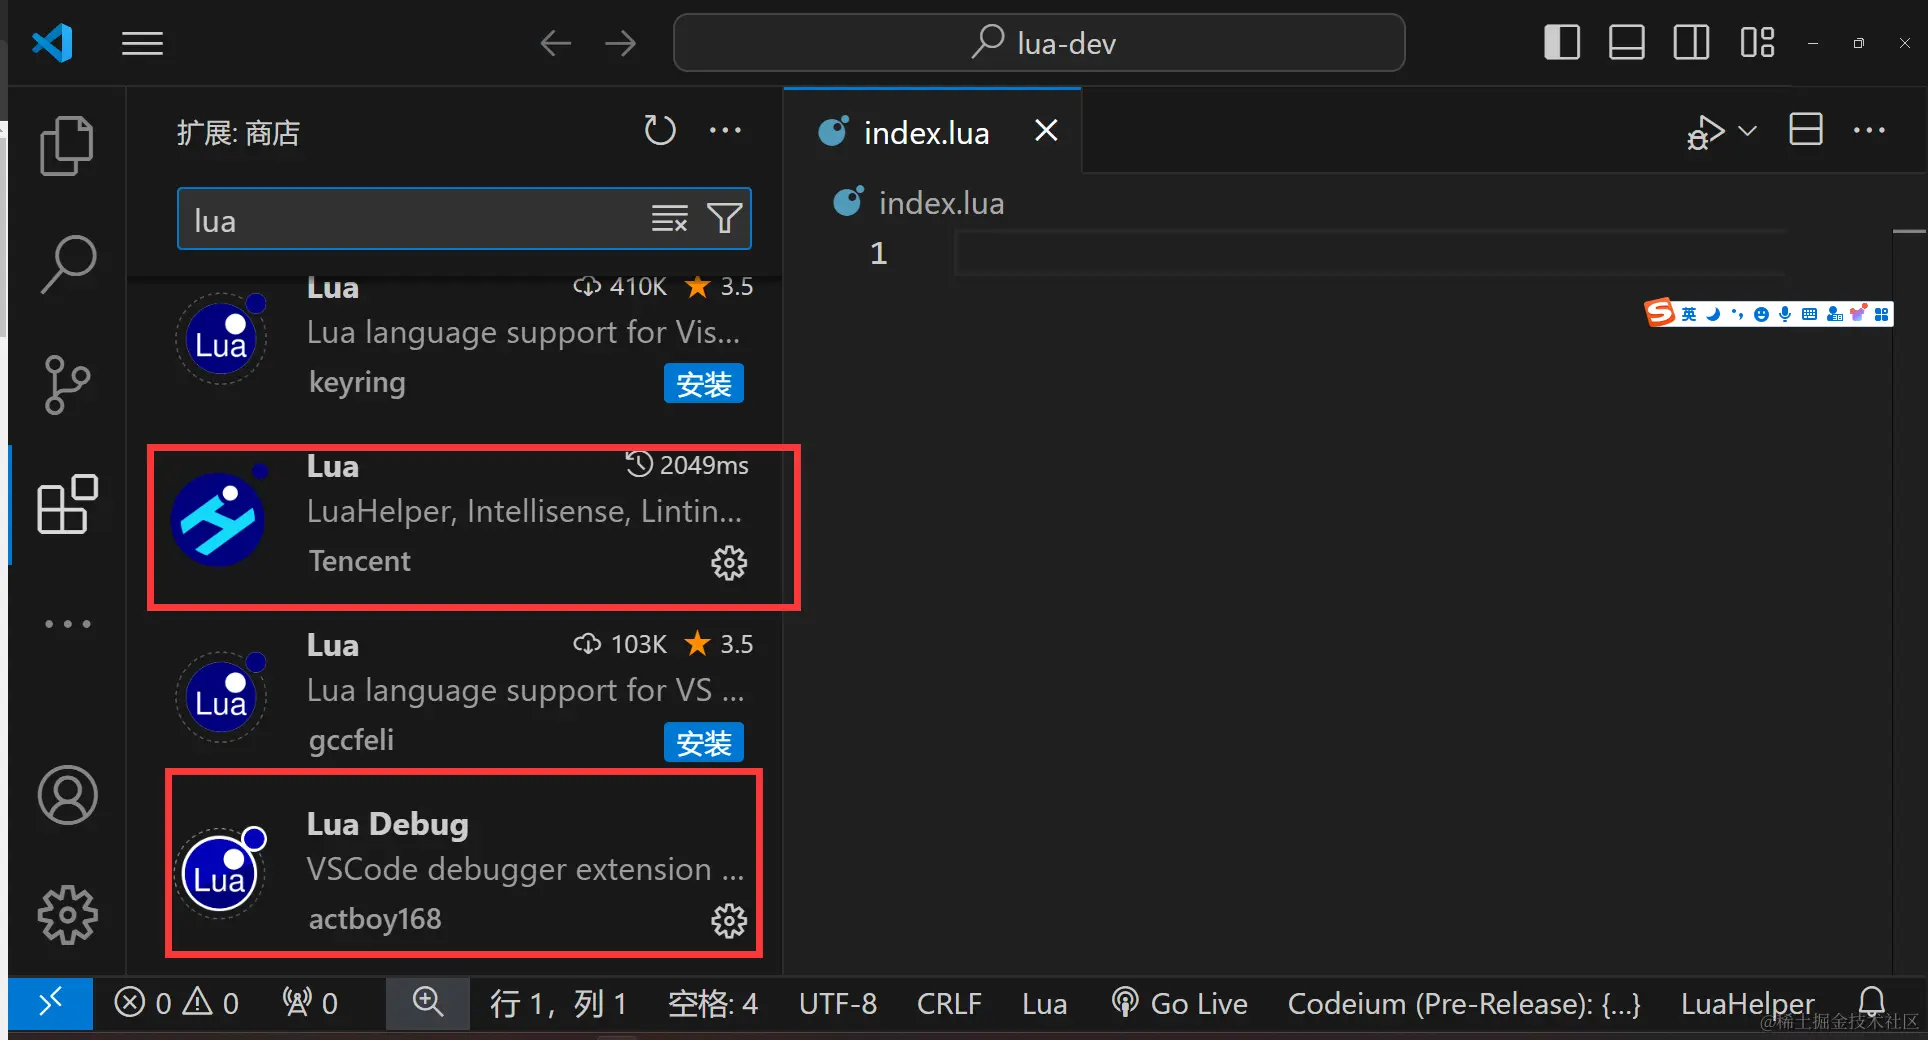The height and width of the screenshot is (1040, 1928).
Task: Switch to the index.lua tab
Action: coord(925,131)
